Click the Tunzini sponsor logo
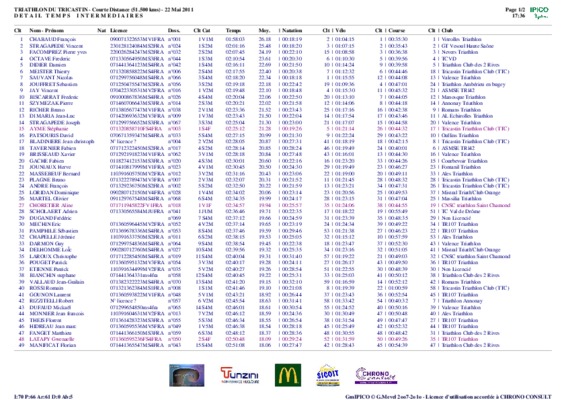This screenshot has height=400, width=566. coord(239,375)
